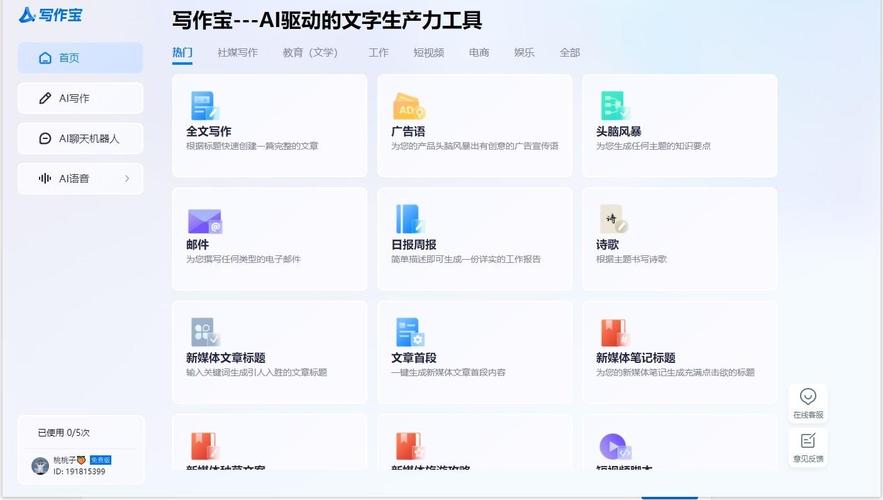
Task: Click the 意见反馈 feedback button
Action: pyautogui.click(x=808, y=447)
